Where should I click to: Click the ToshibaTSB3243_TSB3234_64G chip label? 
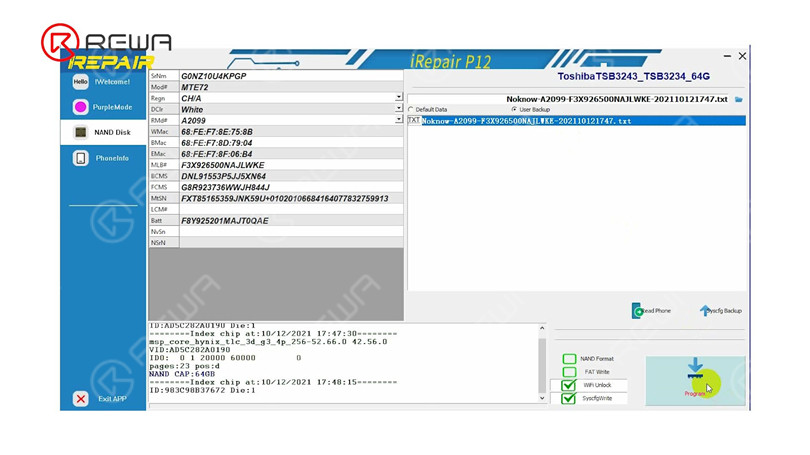click(633, 76)
